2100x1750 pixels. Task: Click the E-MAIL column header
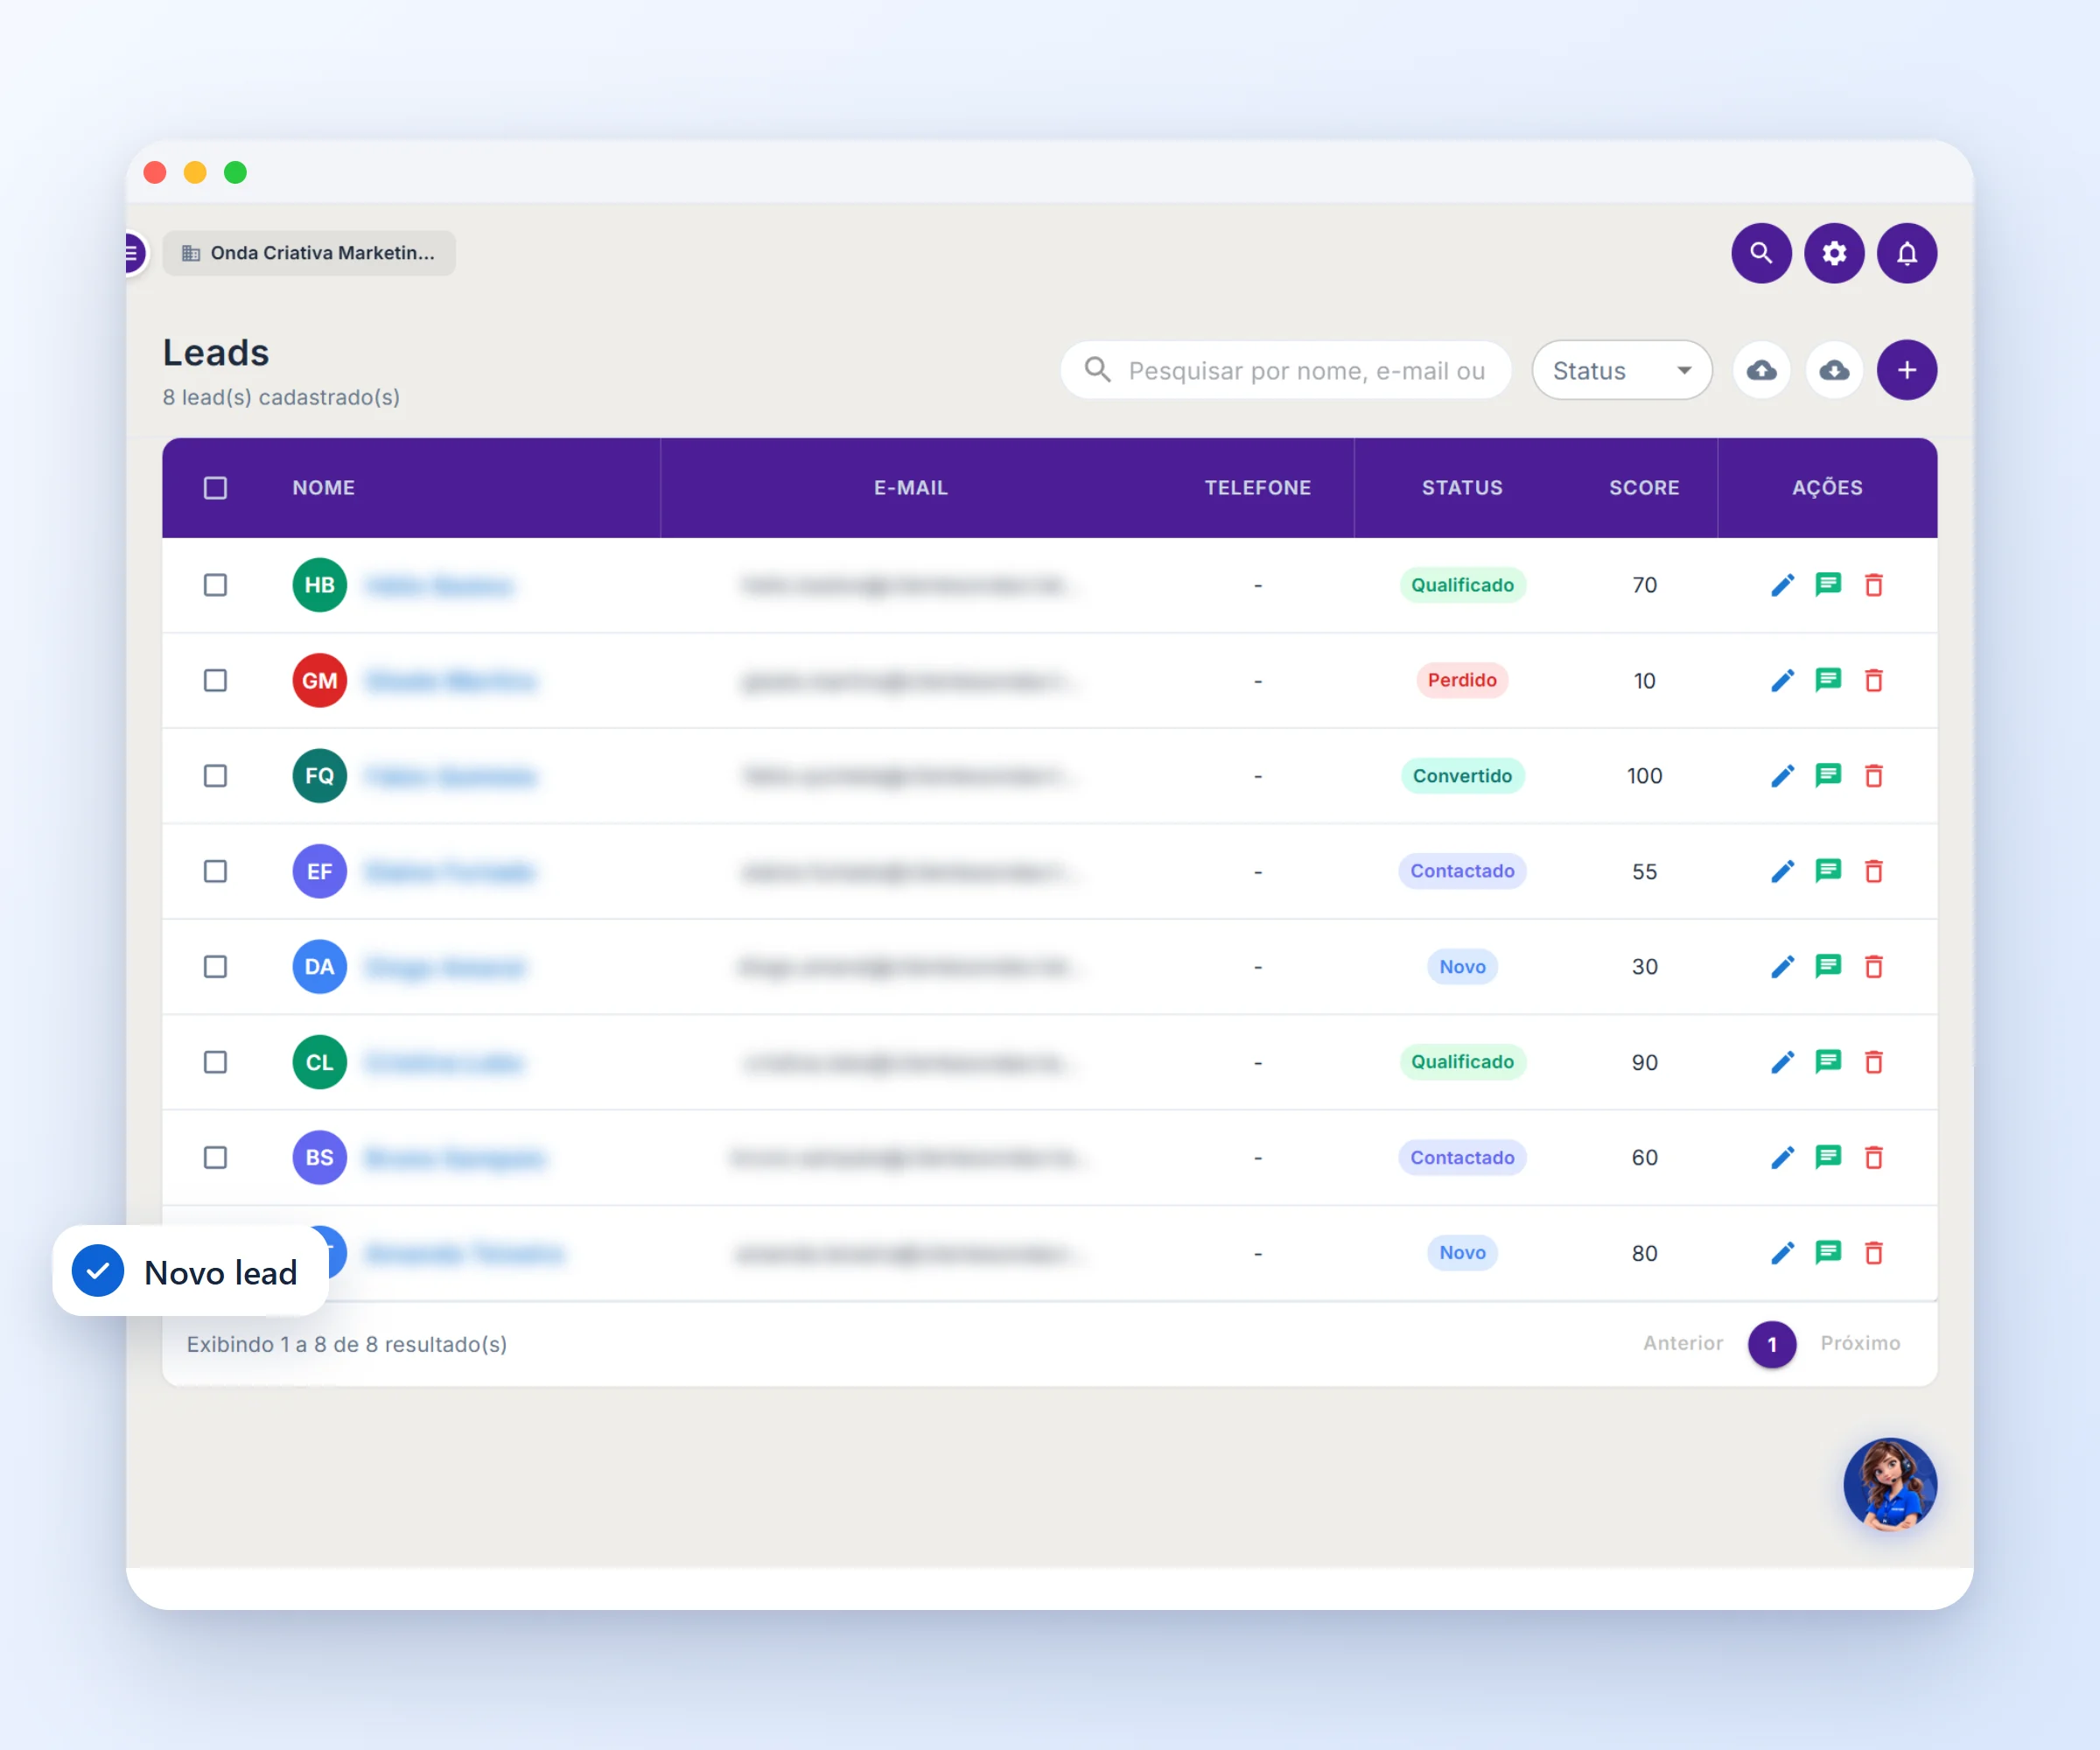pos(911,488)
